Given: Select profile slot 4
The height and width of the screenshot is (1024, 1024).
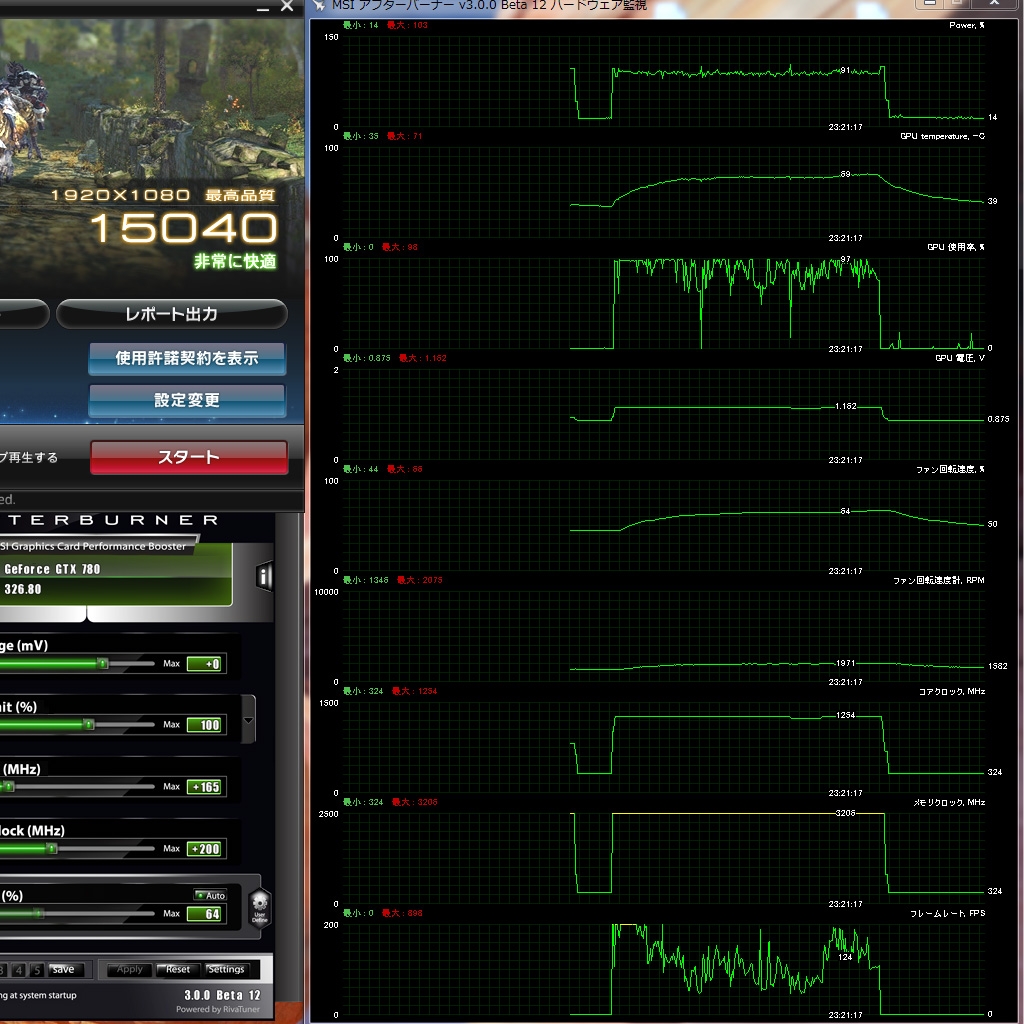Looking at the screenshot, I should [x=19, y=970].
